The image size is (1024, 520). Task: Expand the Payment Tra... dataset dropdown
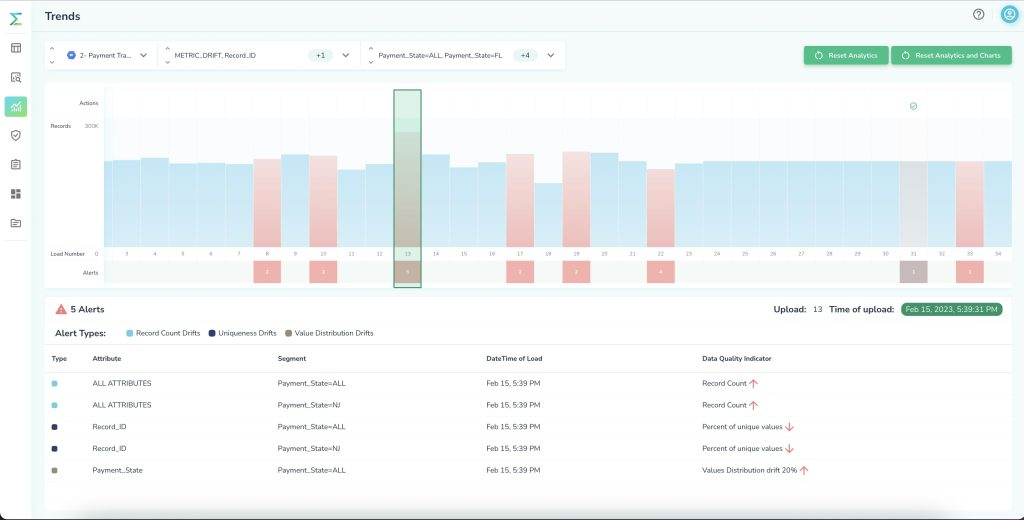[x=143, y=56]
